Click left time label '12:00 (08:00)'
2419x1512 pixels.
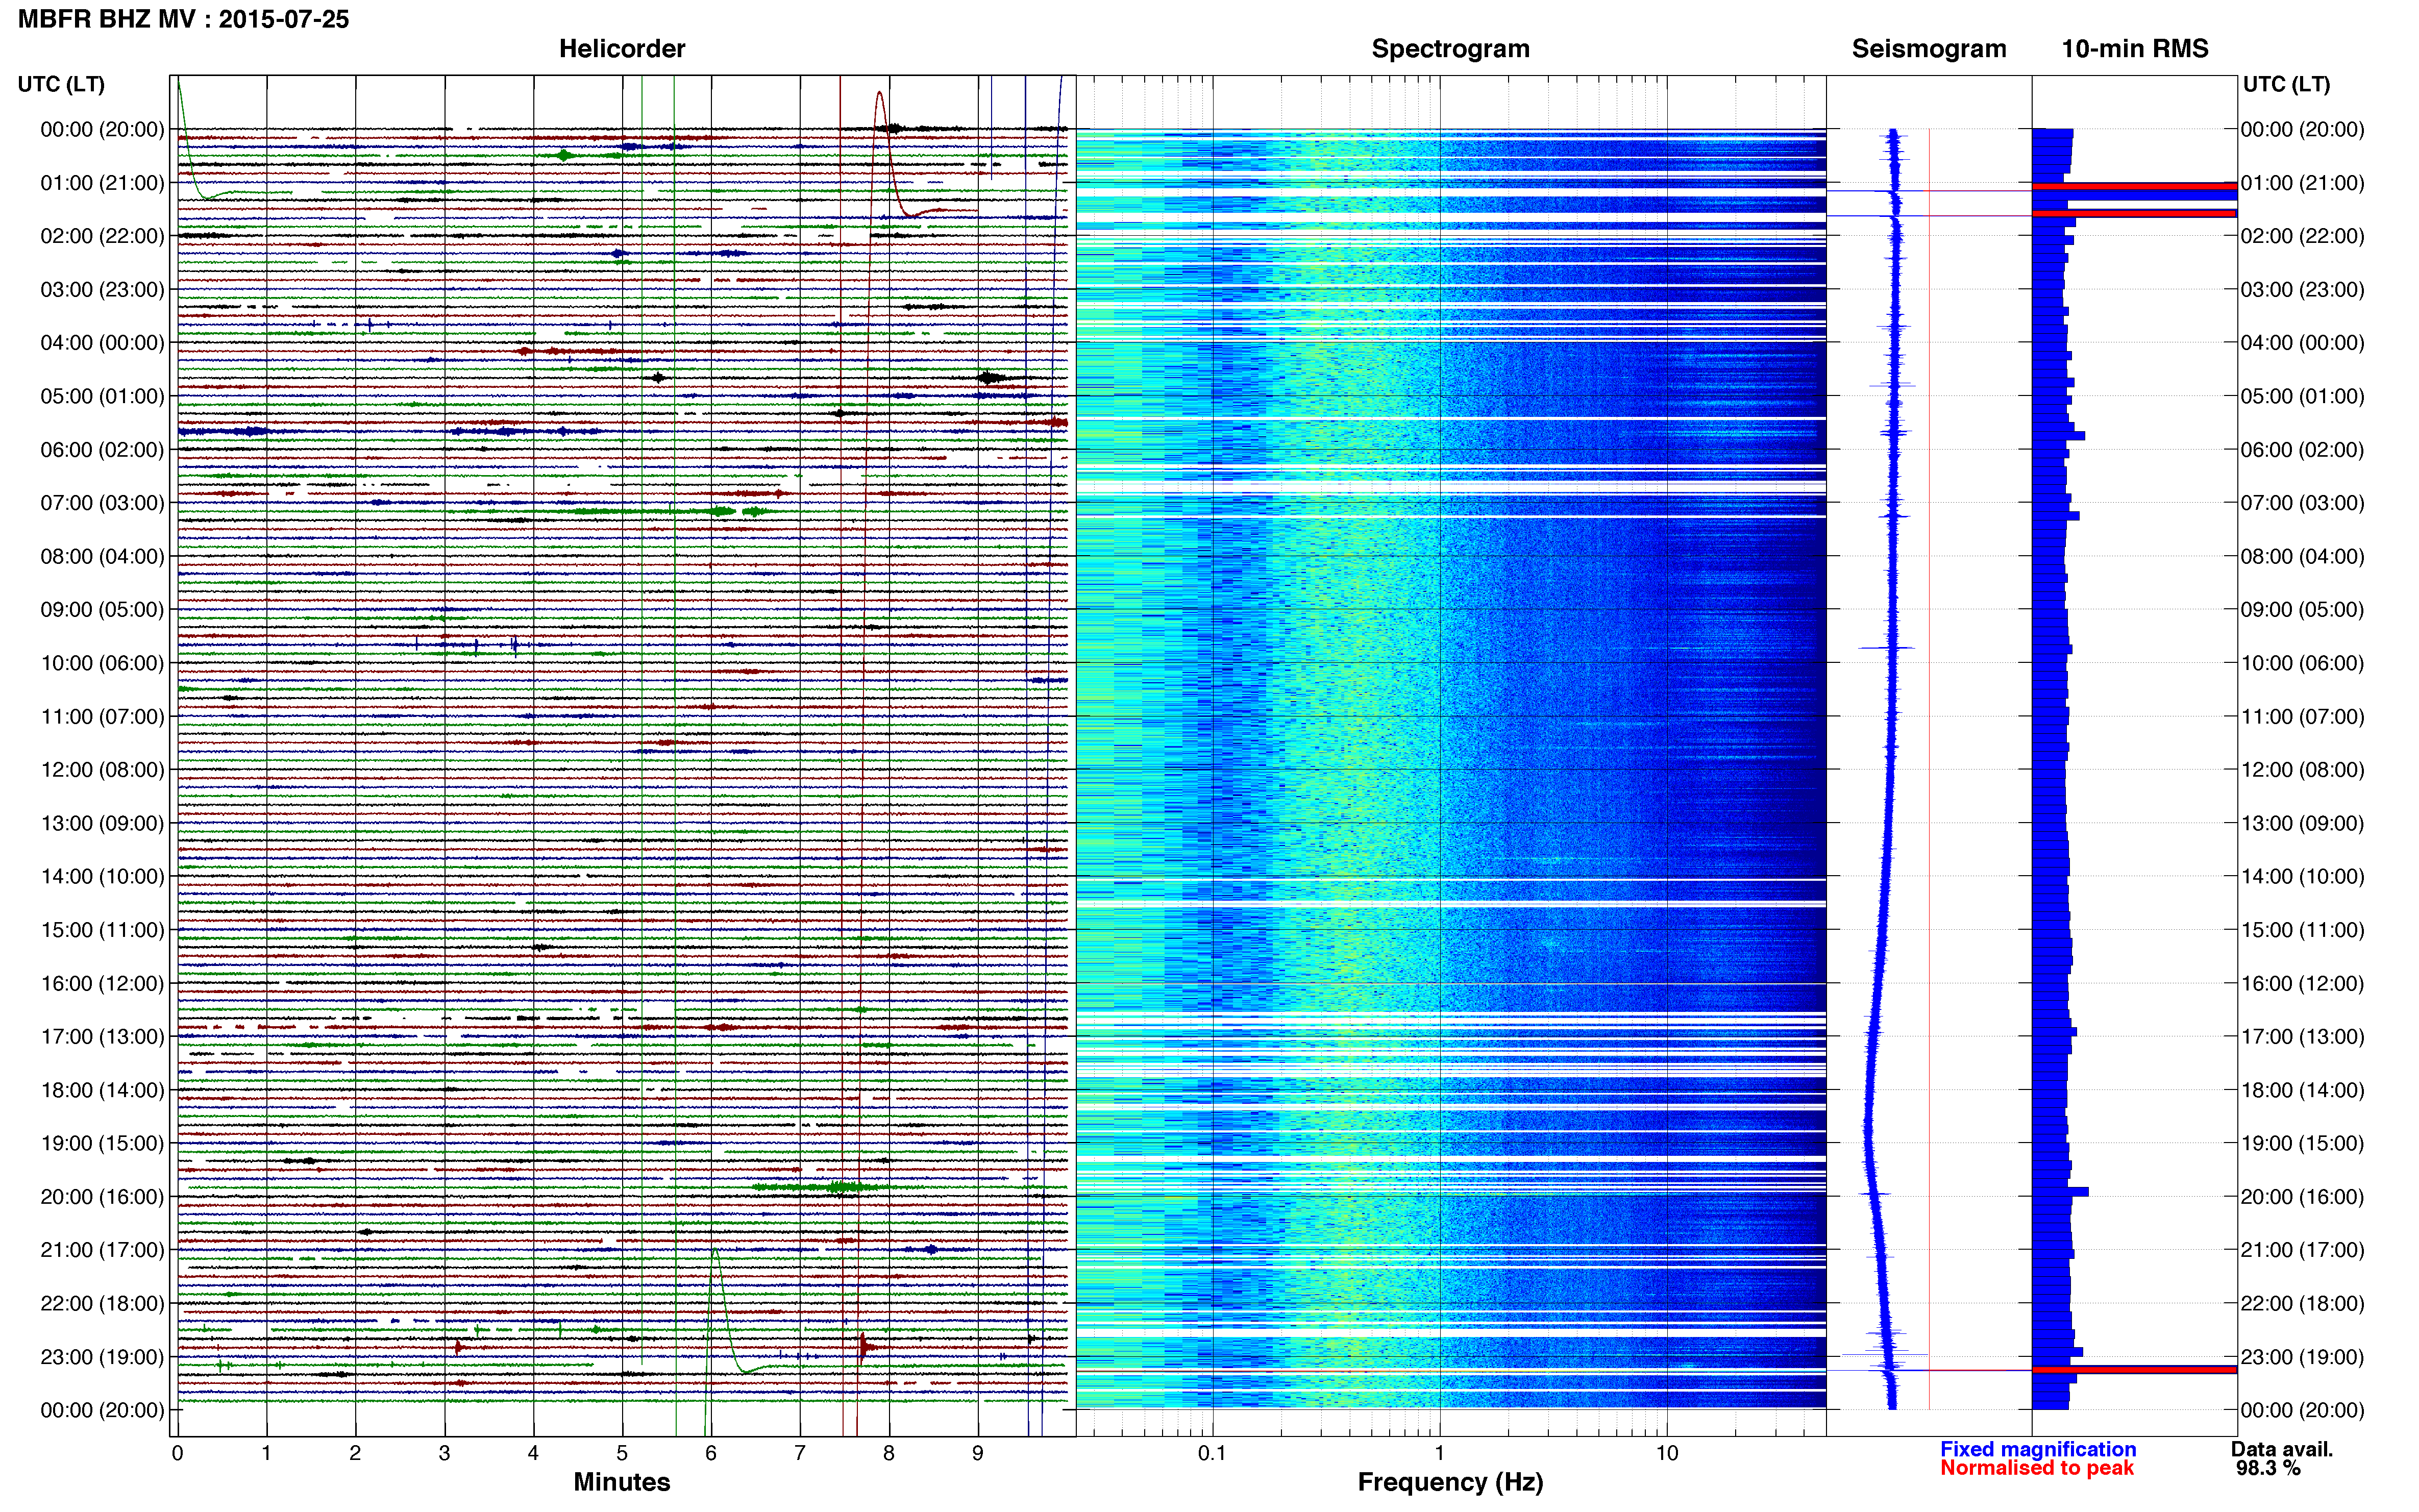point(102,769)
